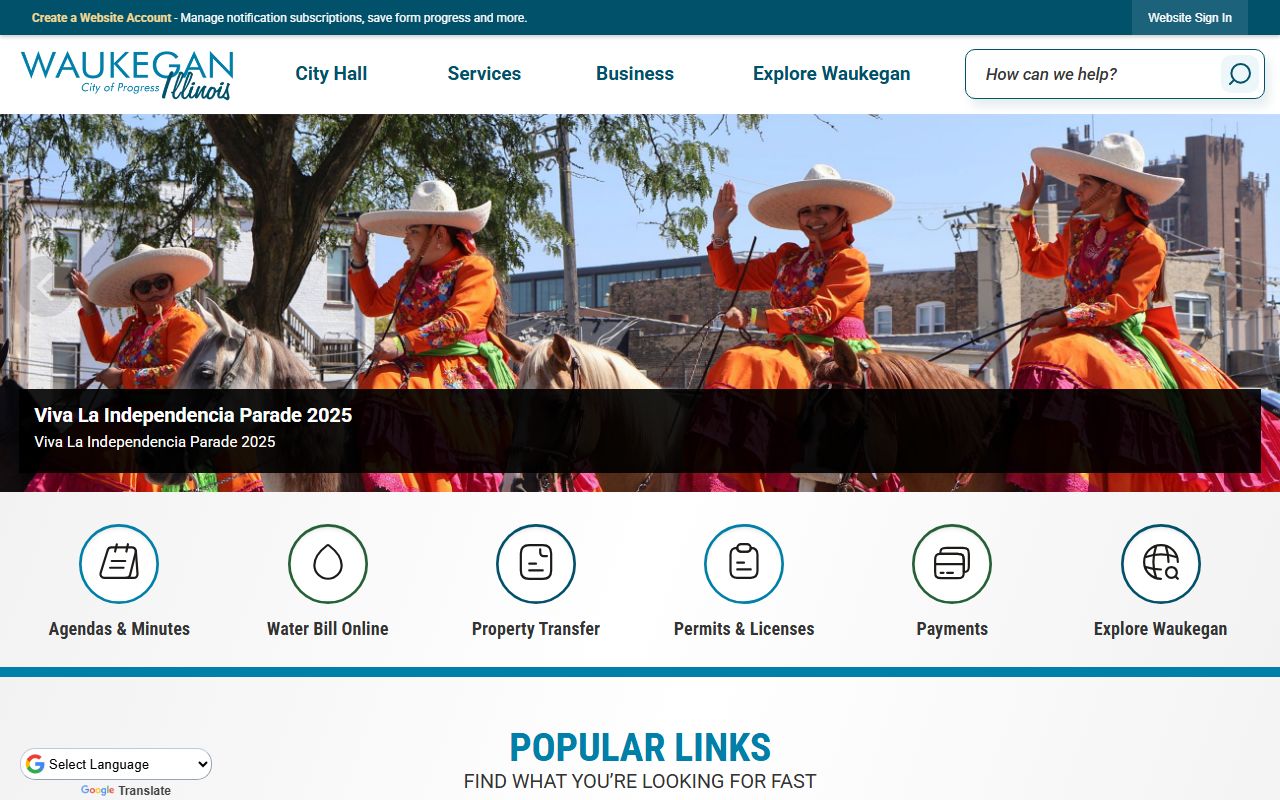Click the Viva La Independencia Parade 2025 heading

pos(193,415)
